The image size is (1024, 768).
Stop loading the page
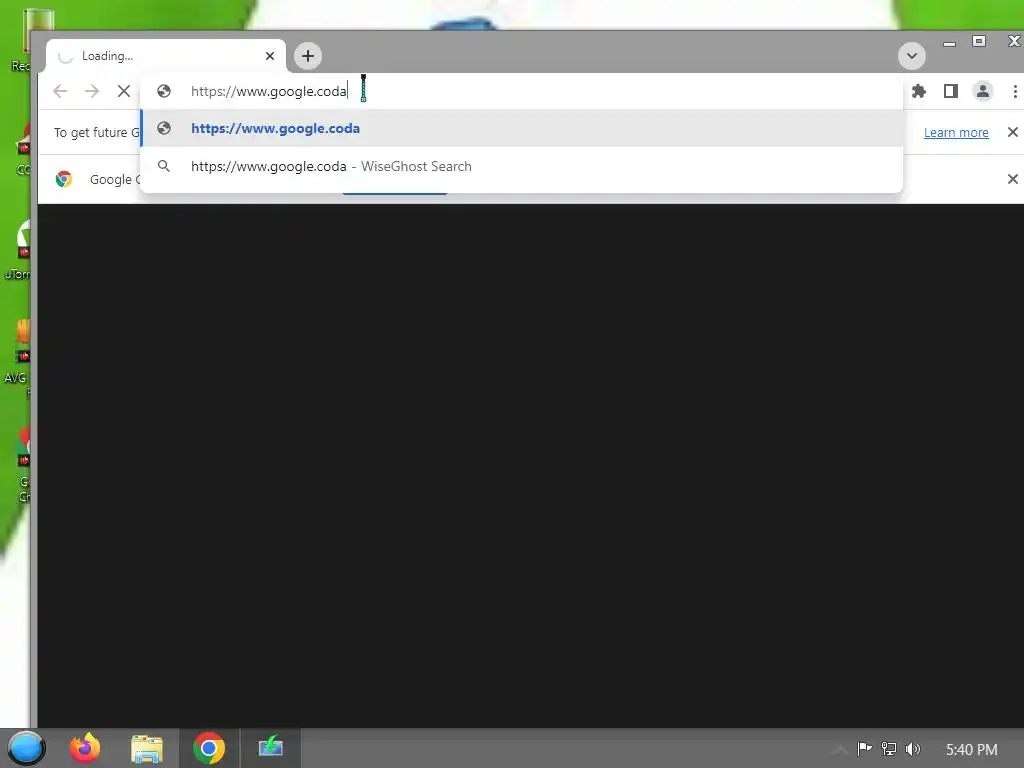click(x=123, y=91)
